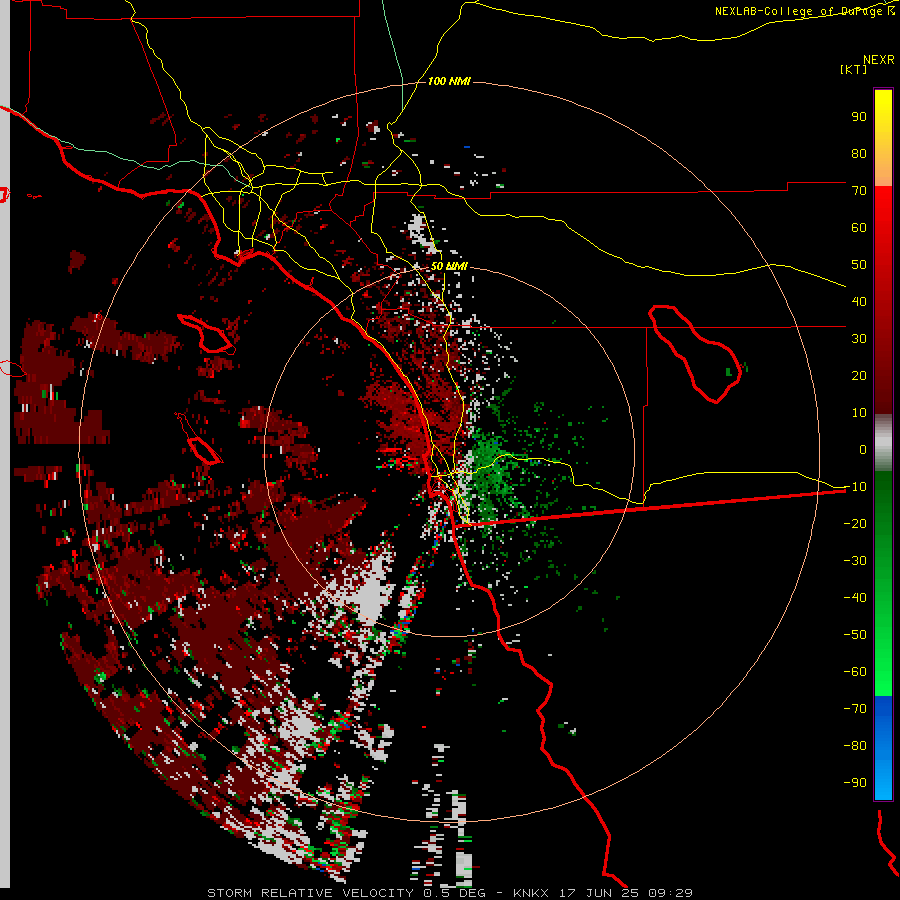Click the 0 knot scale value
Viewport: 900px width, 900px height.
click(x=863, y=450)
